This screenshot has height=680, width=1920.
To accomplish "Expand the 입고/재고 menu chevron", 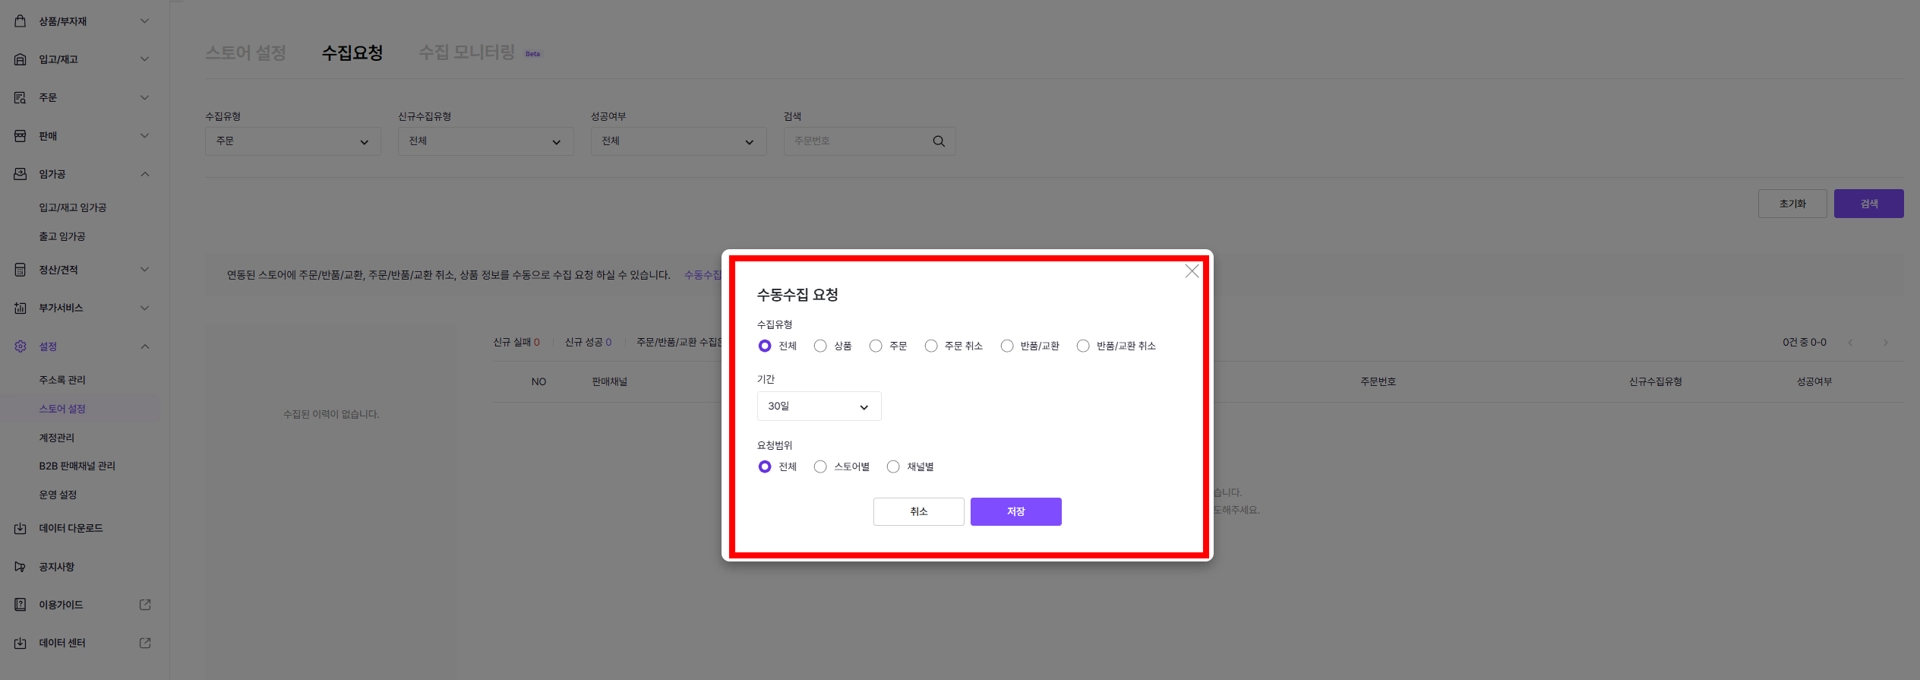I will [145, 59].
